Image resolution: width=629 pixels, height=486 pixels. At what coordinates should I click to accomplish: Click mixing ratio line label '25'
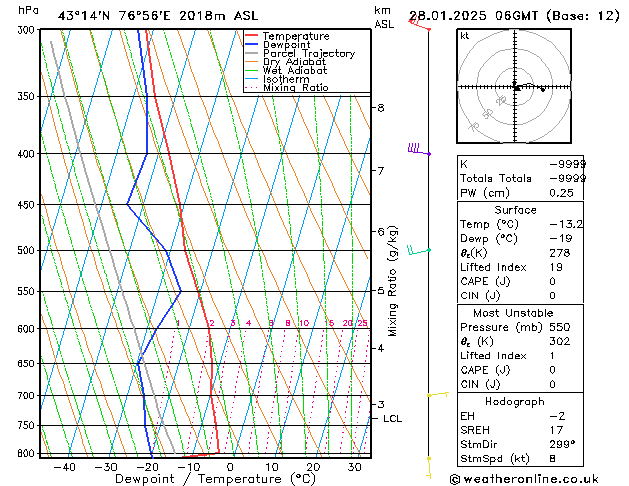(x=363, y=323)
